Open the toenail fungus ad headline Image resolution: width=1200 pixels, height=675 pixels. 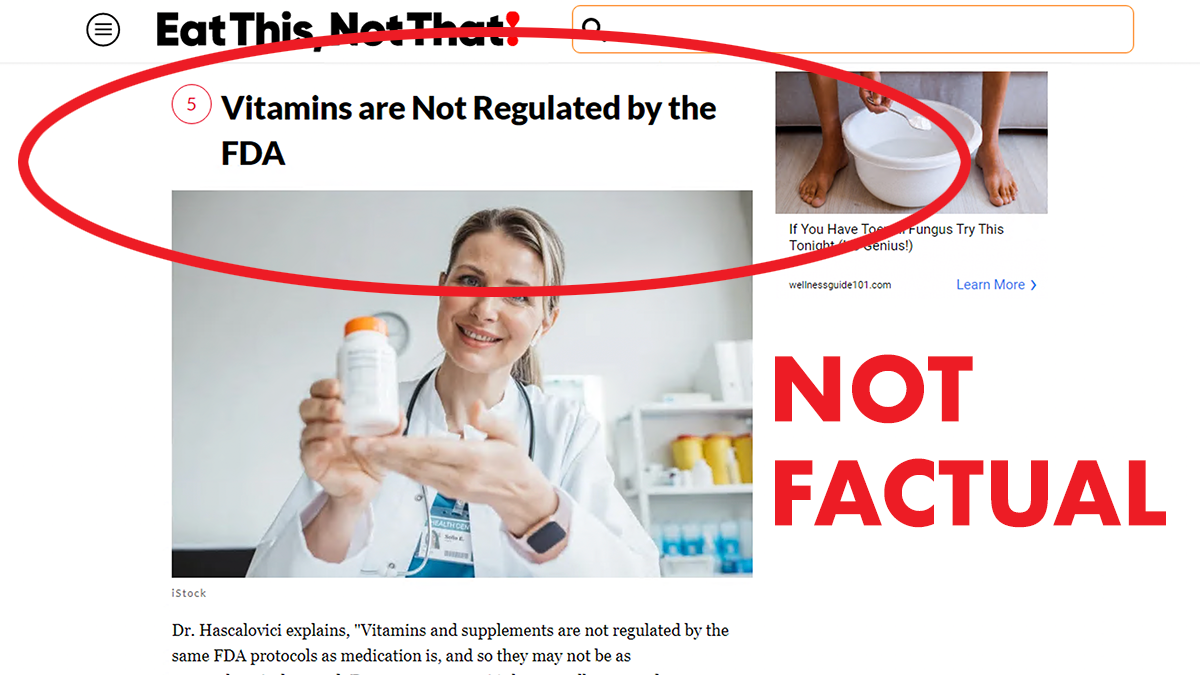(896, 237)
